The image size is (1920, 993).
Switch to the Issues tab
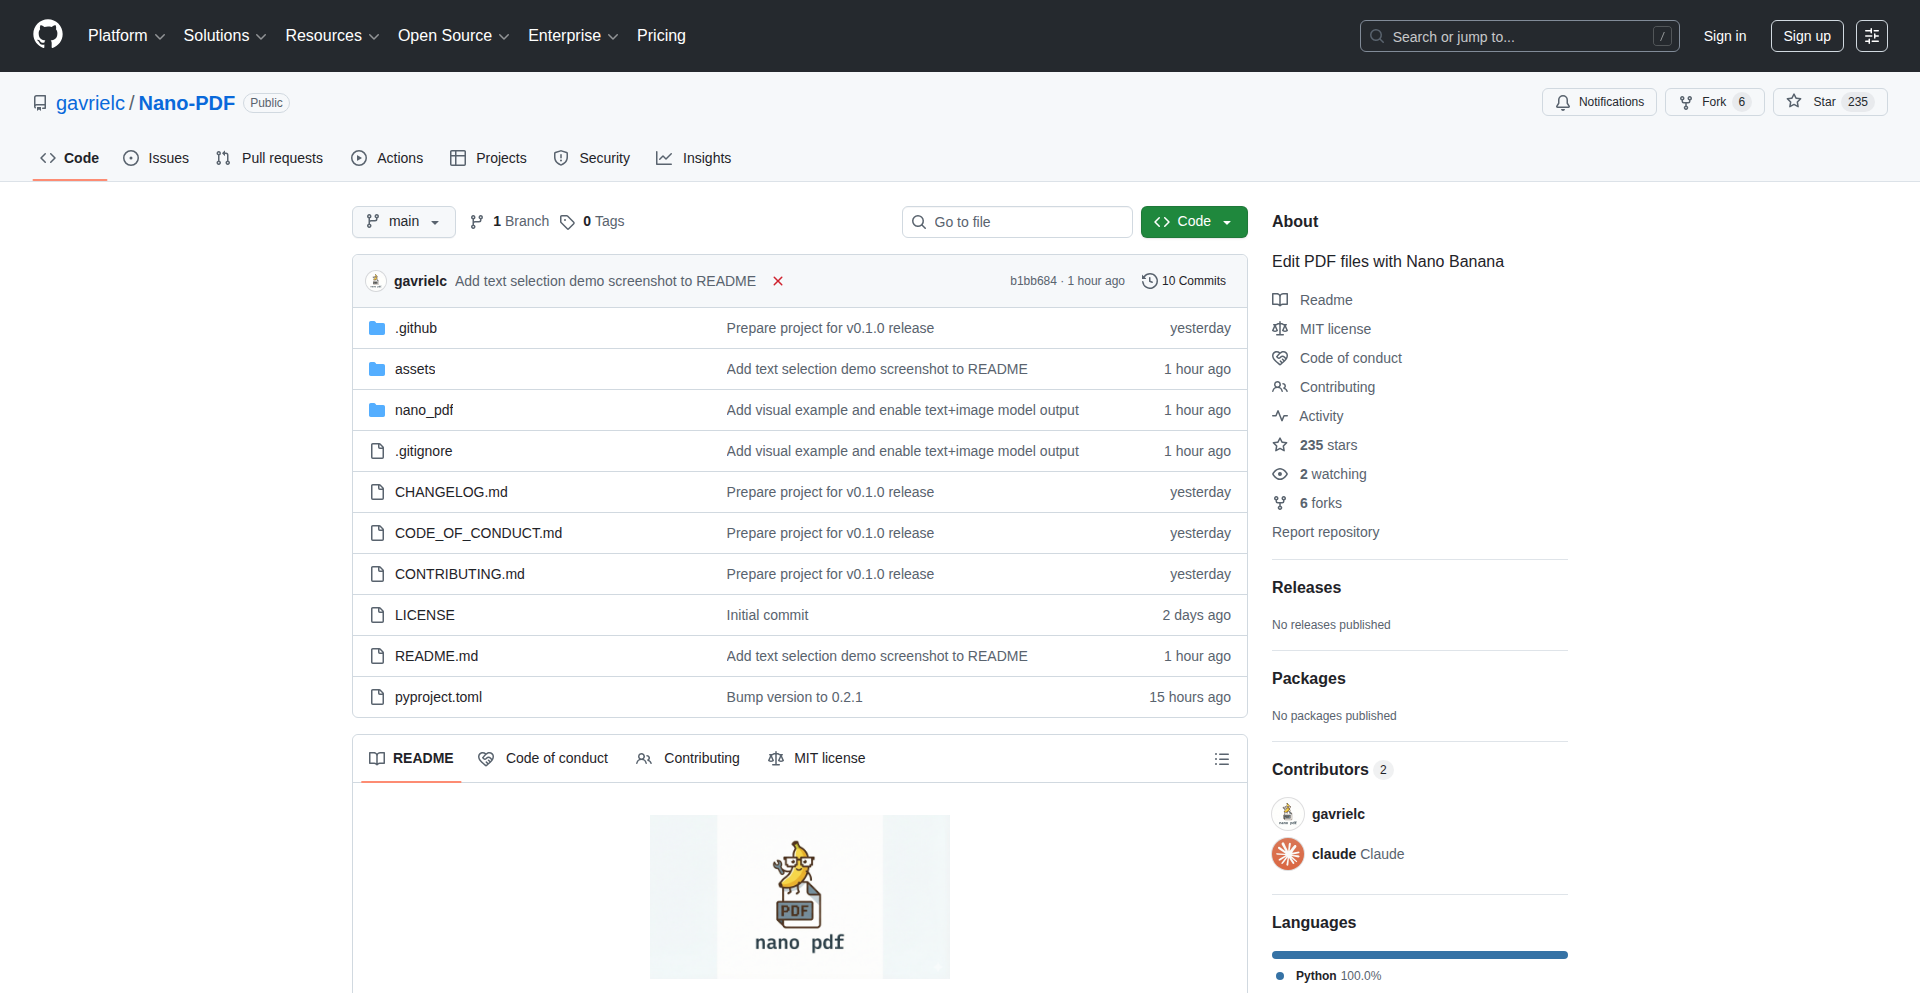pos(156,158)
